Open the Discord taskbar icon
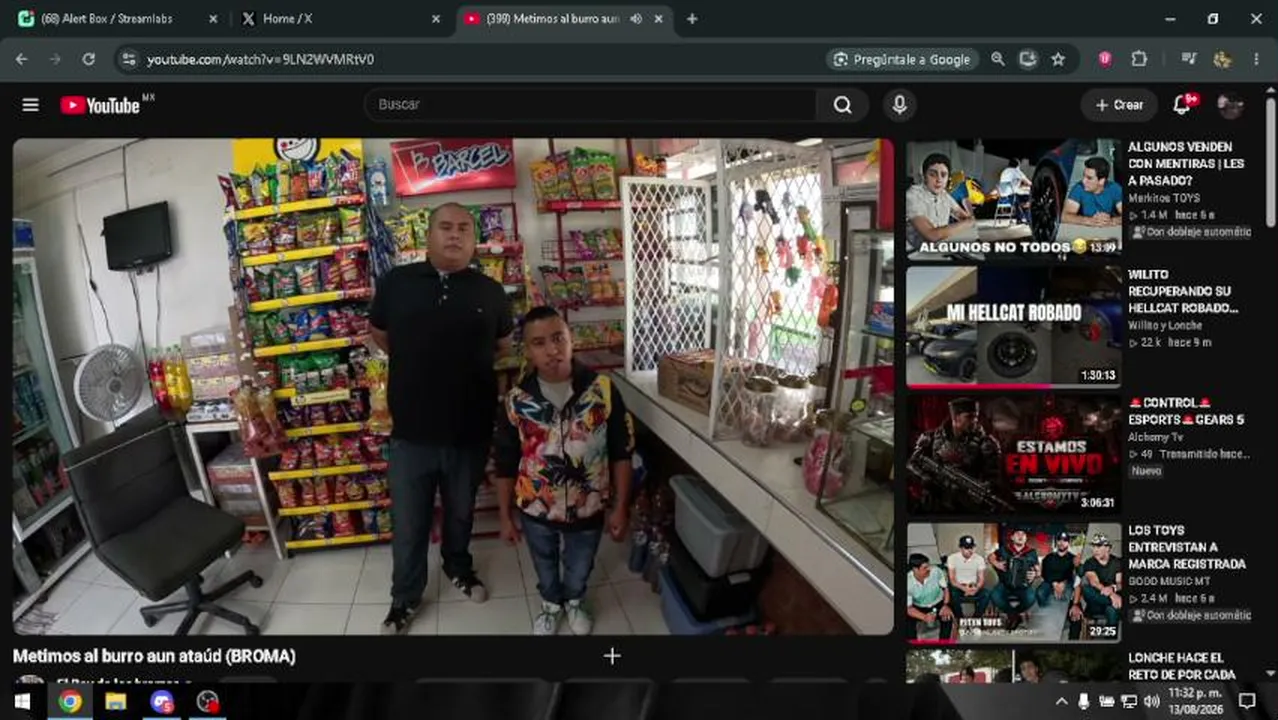This screenshot has height=720, width=1278. 162,701
